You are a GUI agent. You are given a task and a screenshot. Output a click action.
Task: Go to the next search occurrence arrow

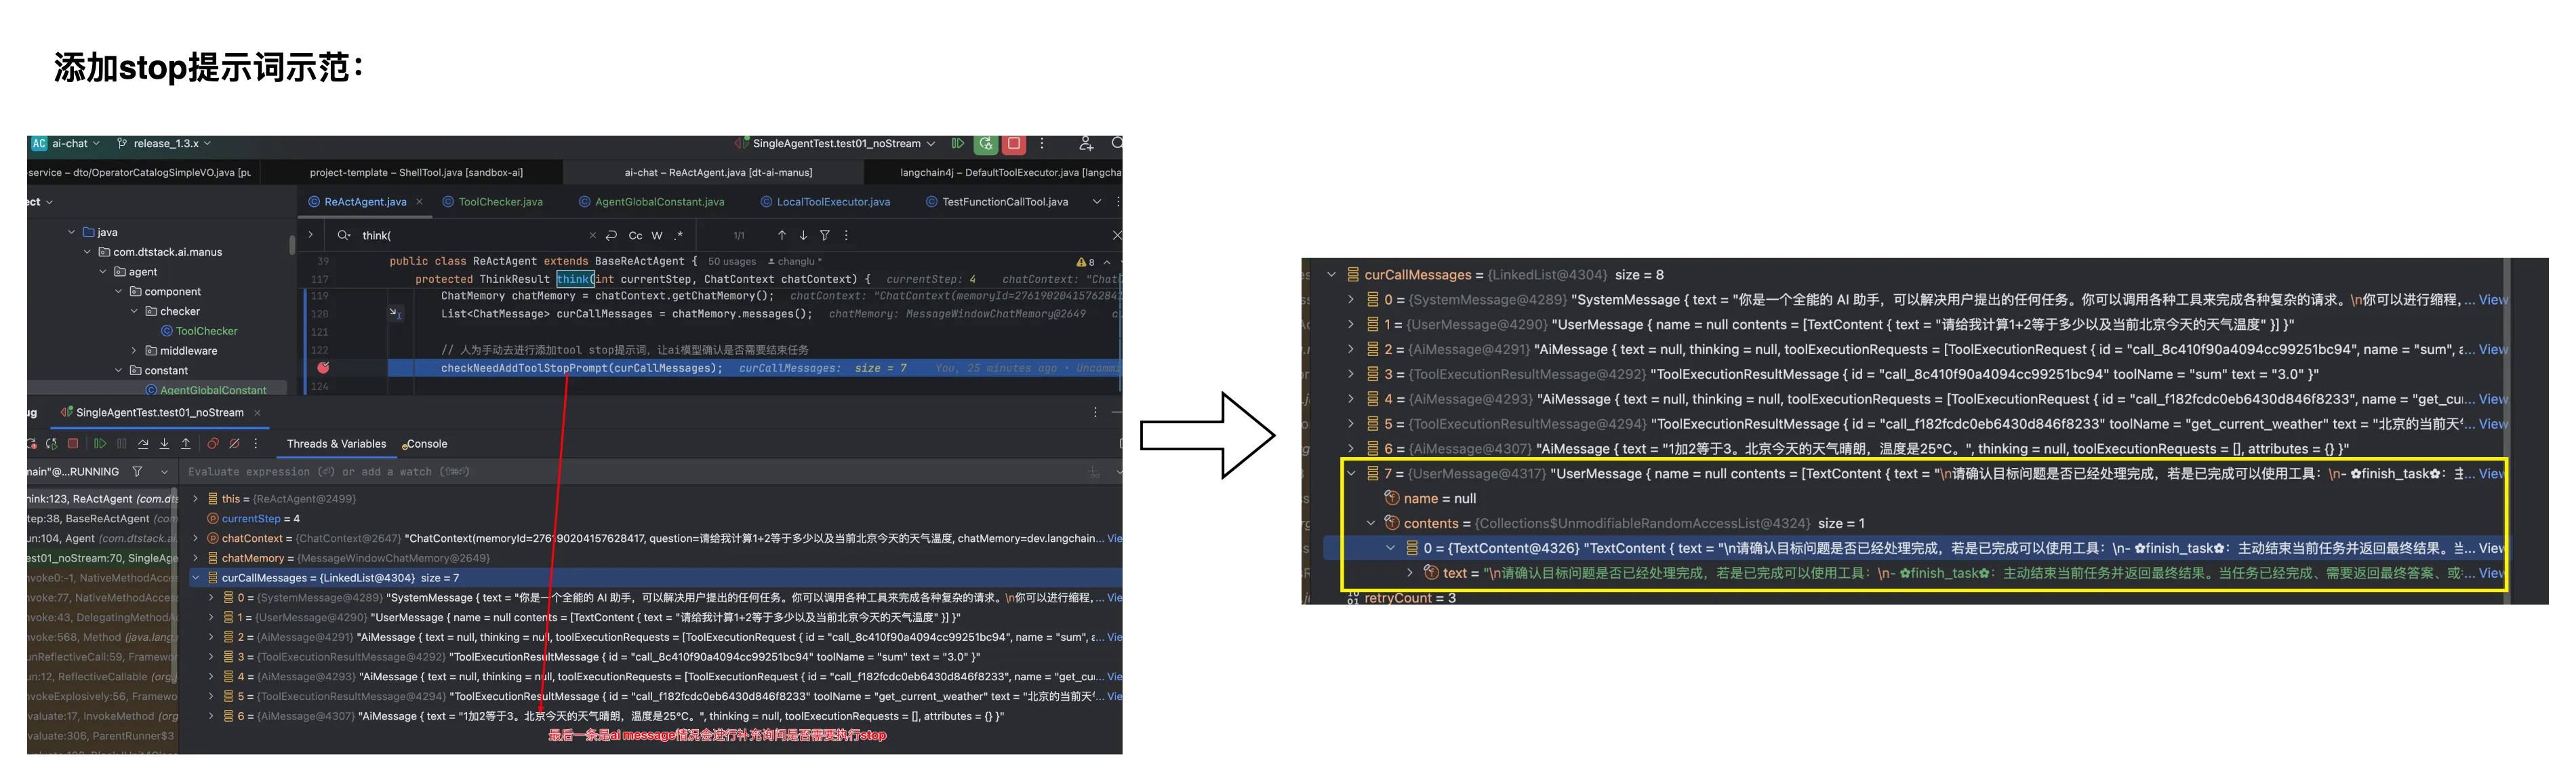click(803, 236)
